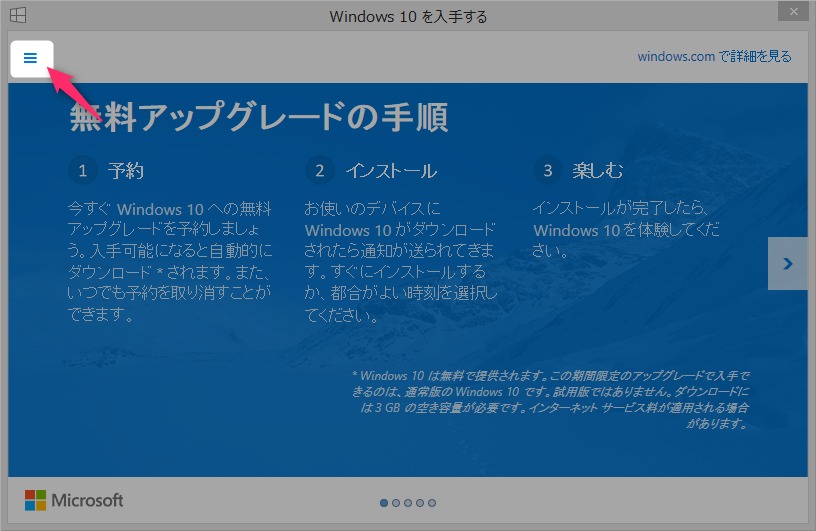Click the paragraph starting 今すぐ Windows 10
The width and height of the screenshot is (816, 531).
(170, 261)
